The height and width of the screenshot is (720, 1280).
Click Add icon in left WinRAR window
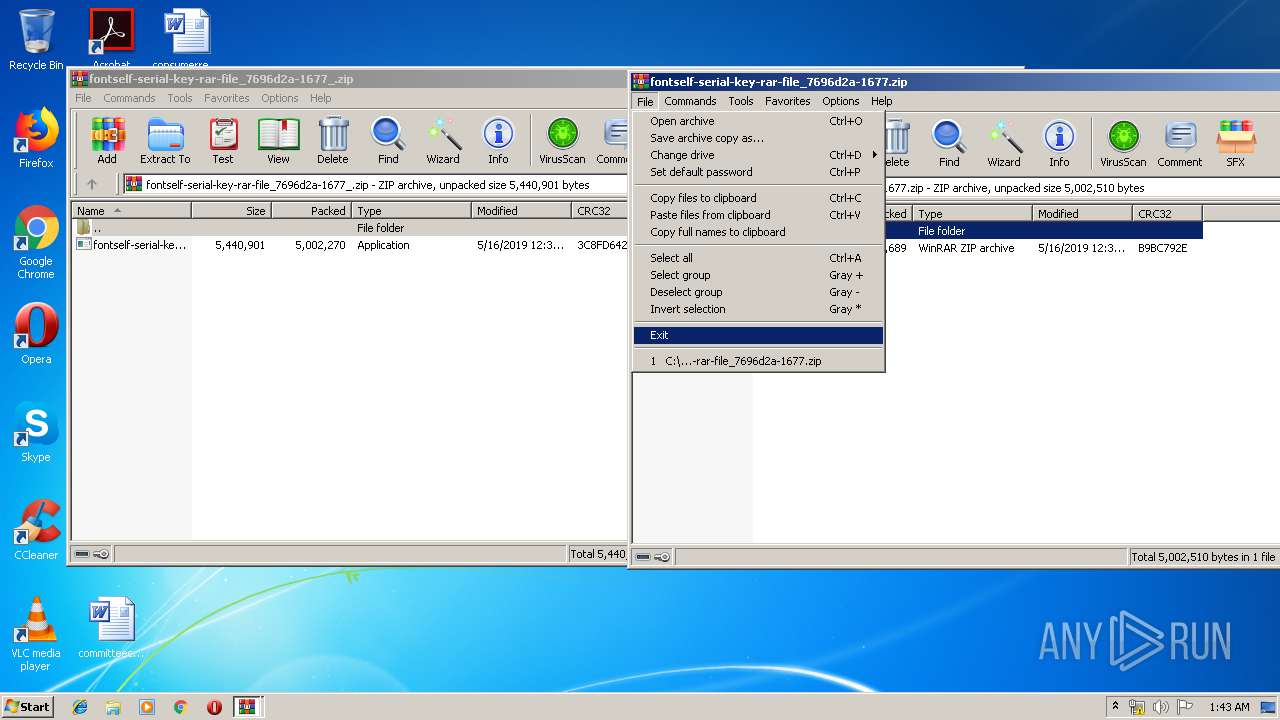click(x=107, y=141)
